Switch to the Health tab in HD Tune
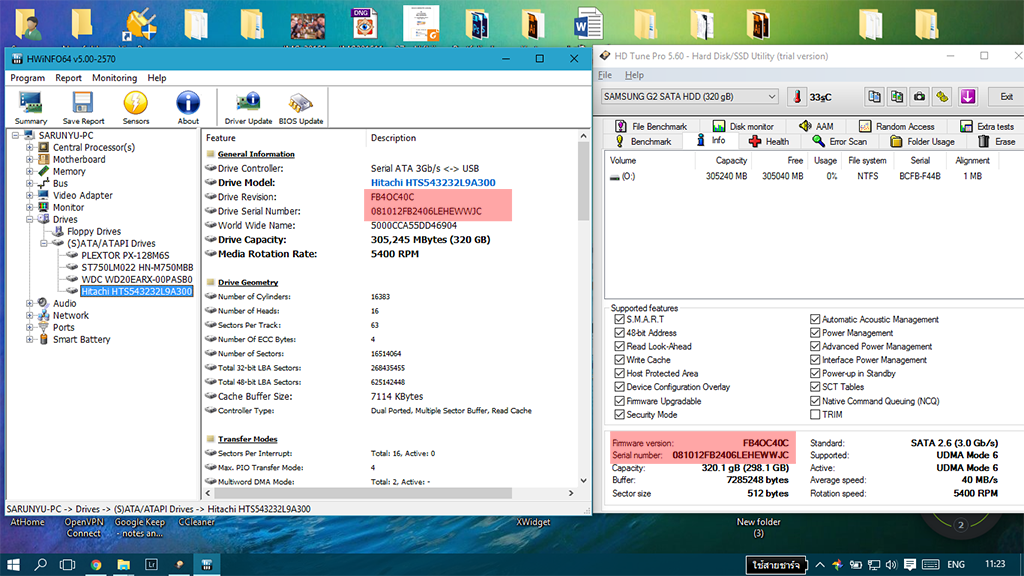Viewport: 1024px width, 576px height. 769,141
